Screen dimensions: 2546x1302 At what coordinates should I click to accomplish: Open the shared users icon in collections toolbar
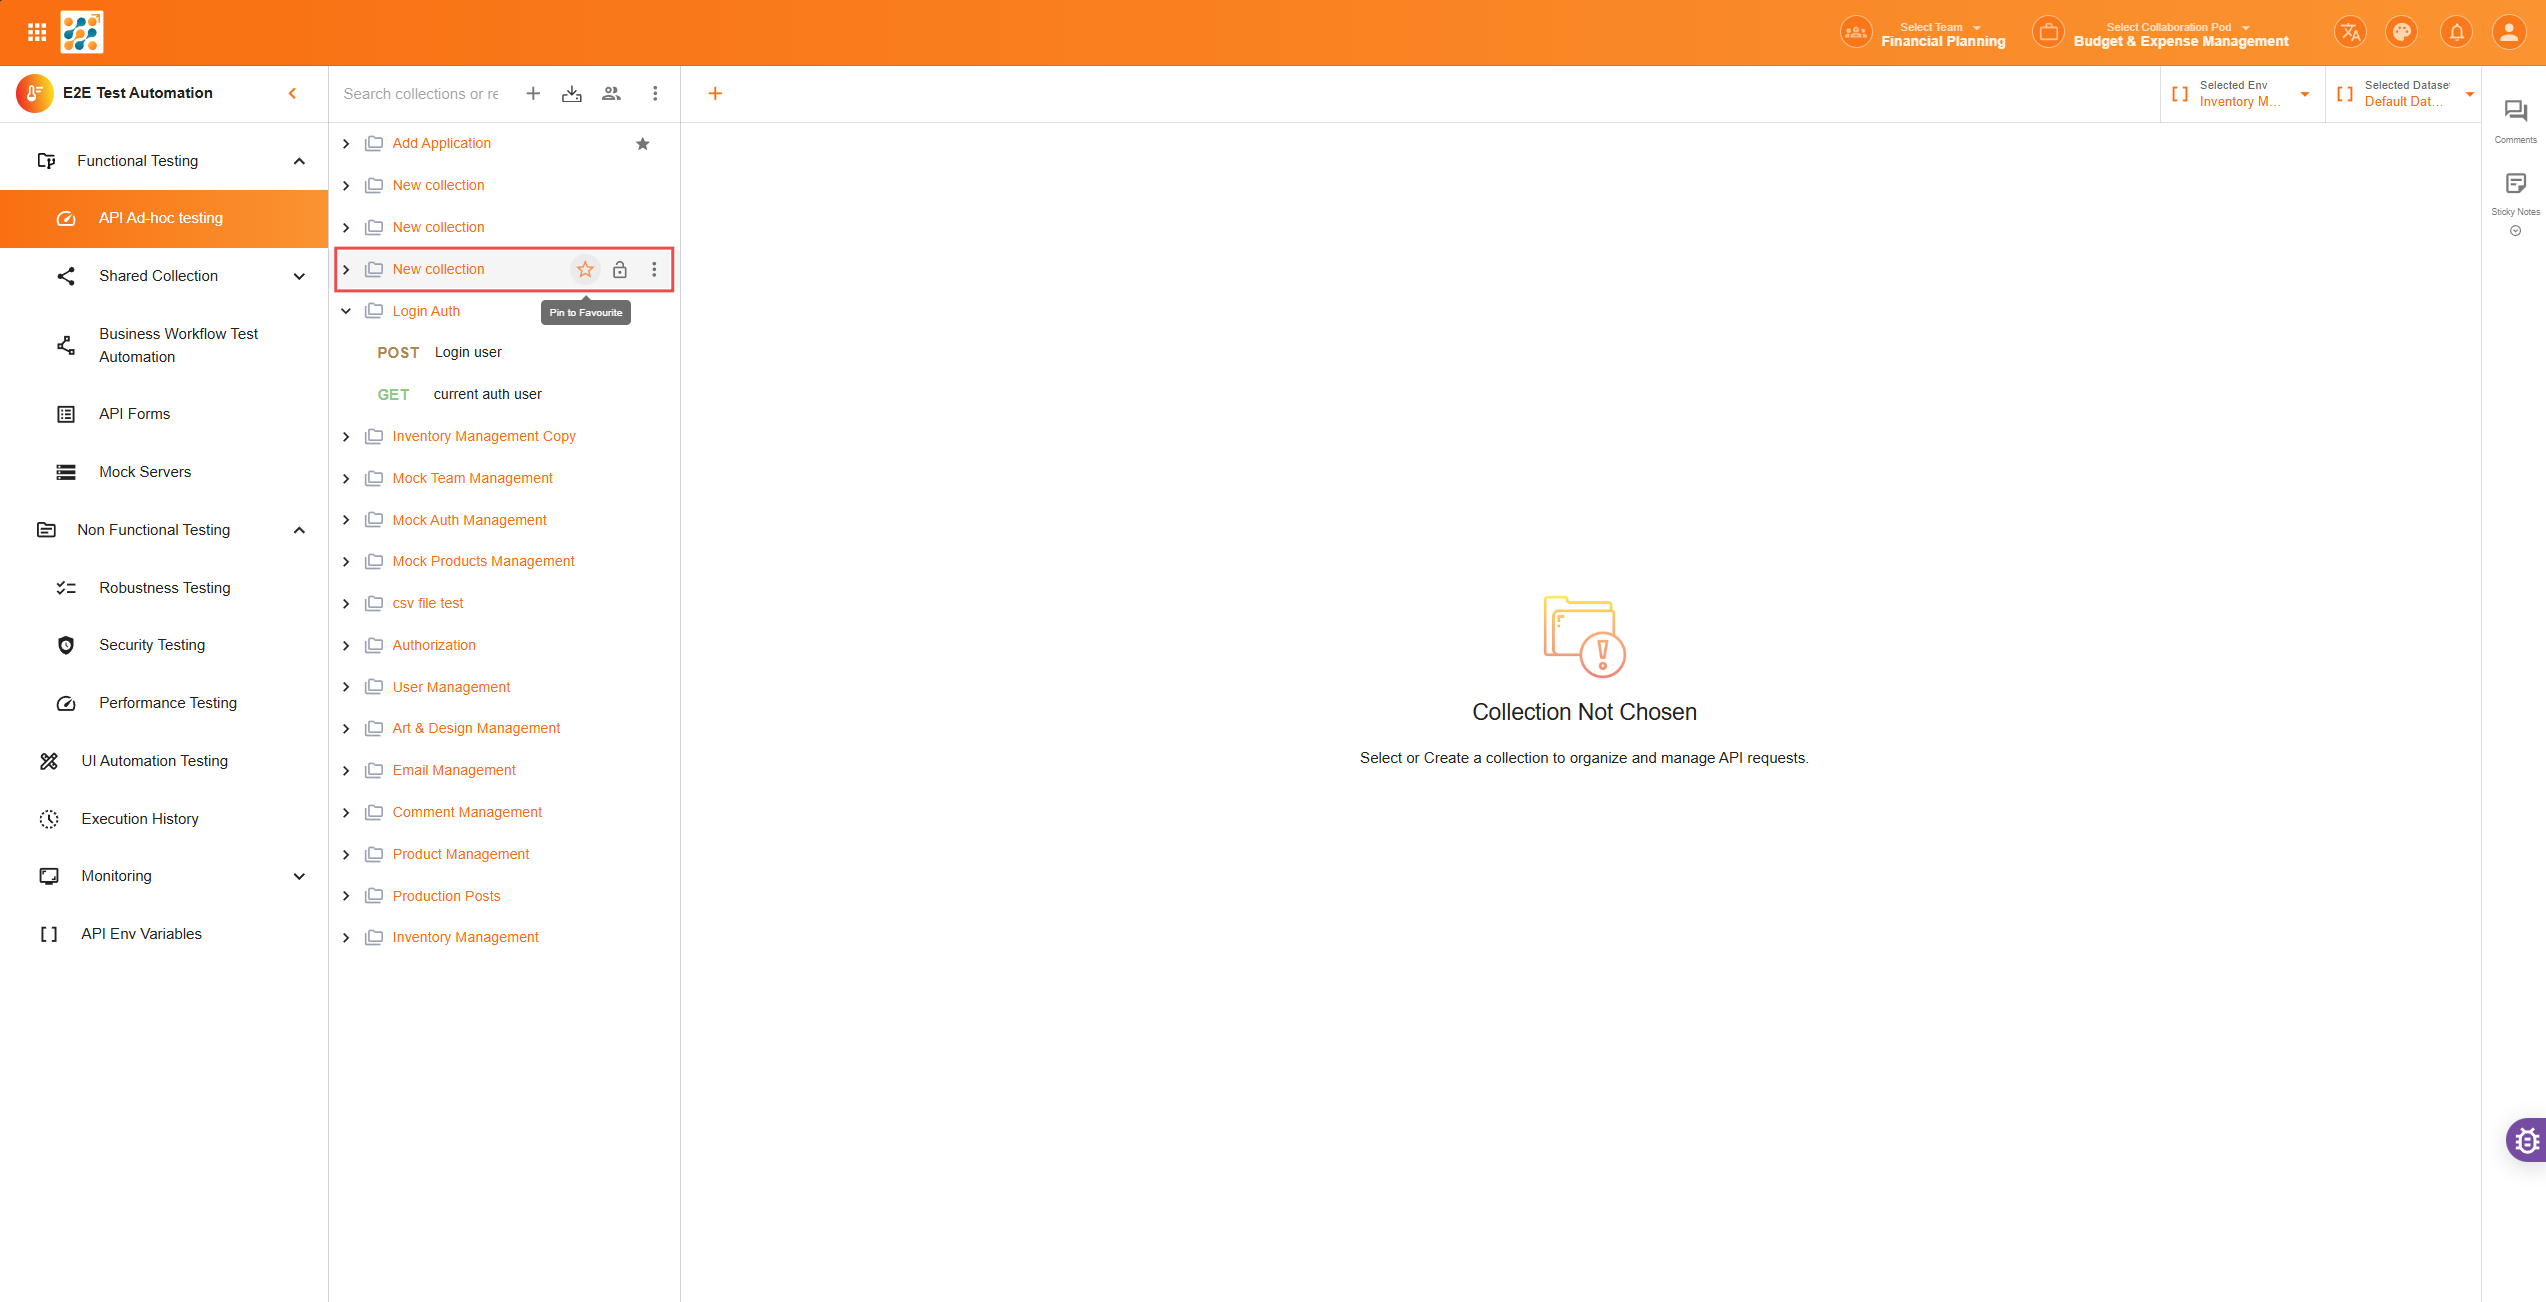611,94
